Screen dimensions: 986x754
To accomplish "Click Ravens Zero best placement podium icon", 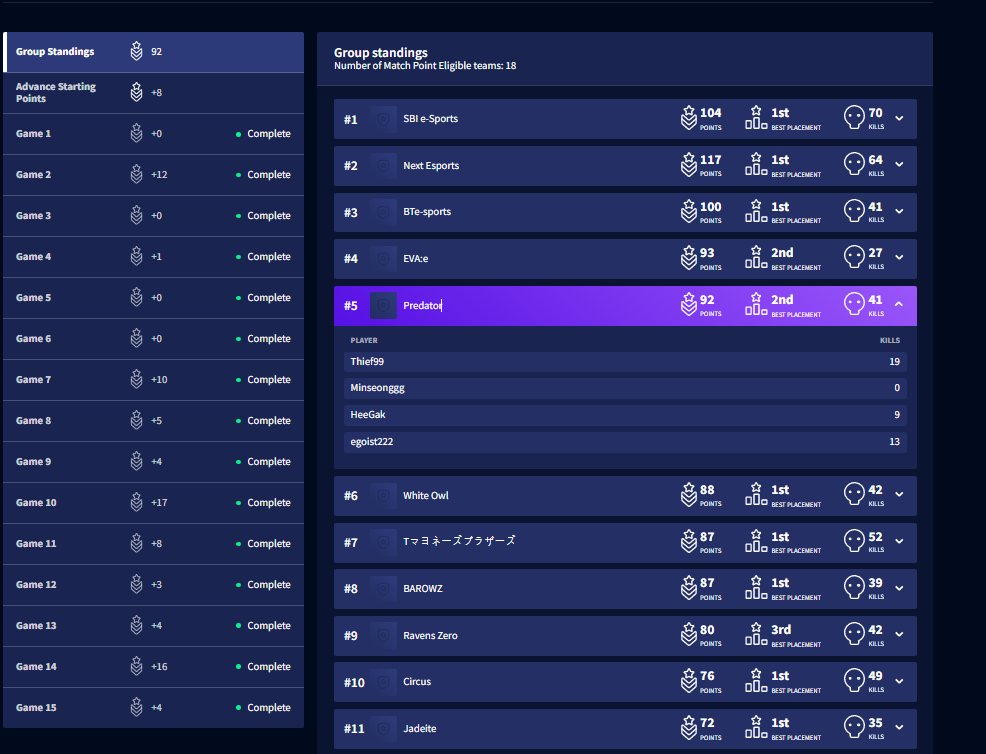I will 756,634.
